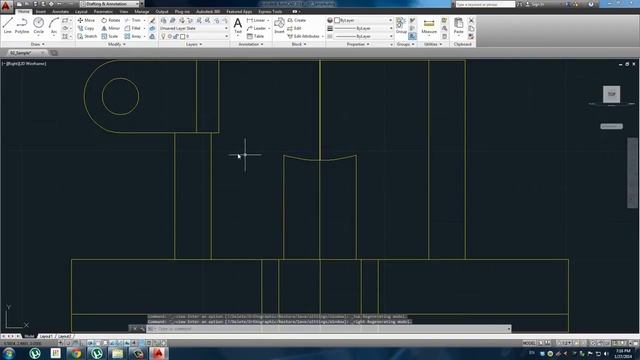Open the ByLayer linetype dropdown

point(363,36)
